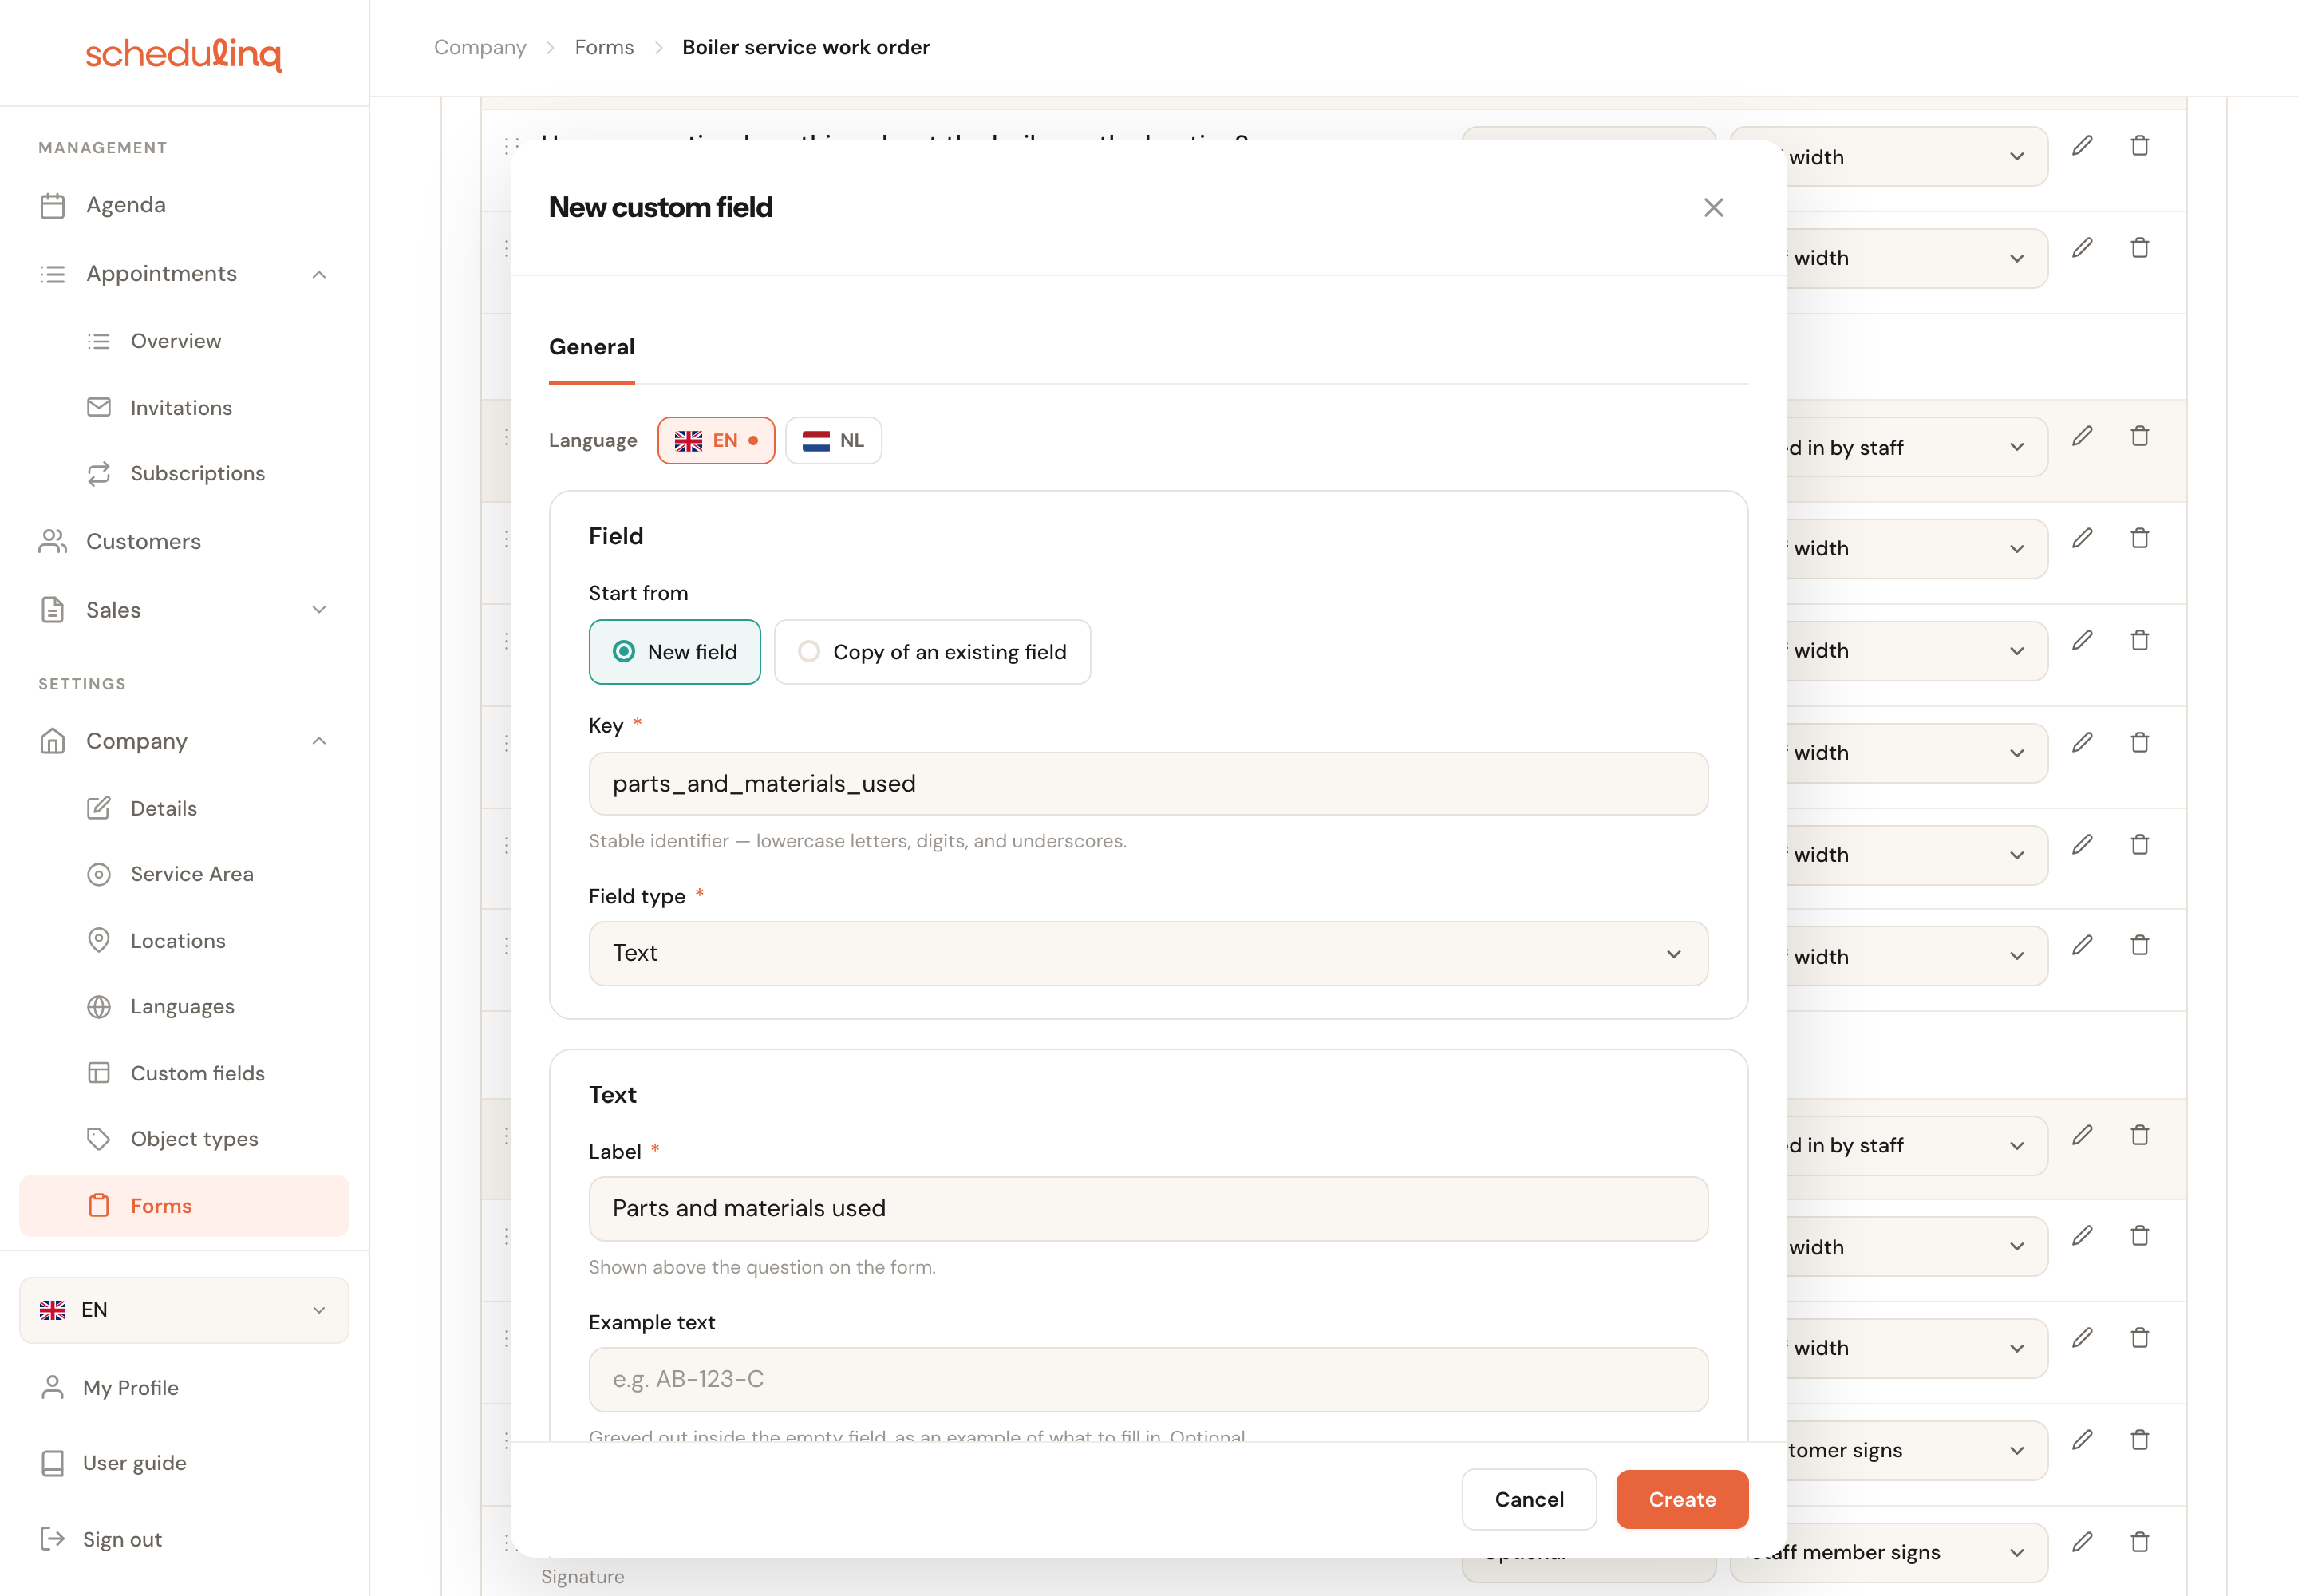Choose Copy of an existing field
Viewport: 2298px width, 1596px height.
[x=932, y=652]
